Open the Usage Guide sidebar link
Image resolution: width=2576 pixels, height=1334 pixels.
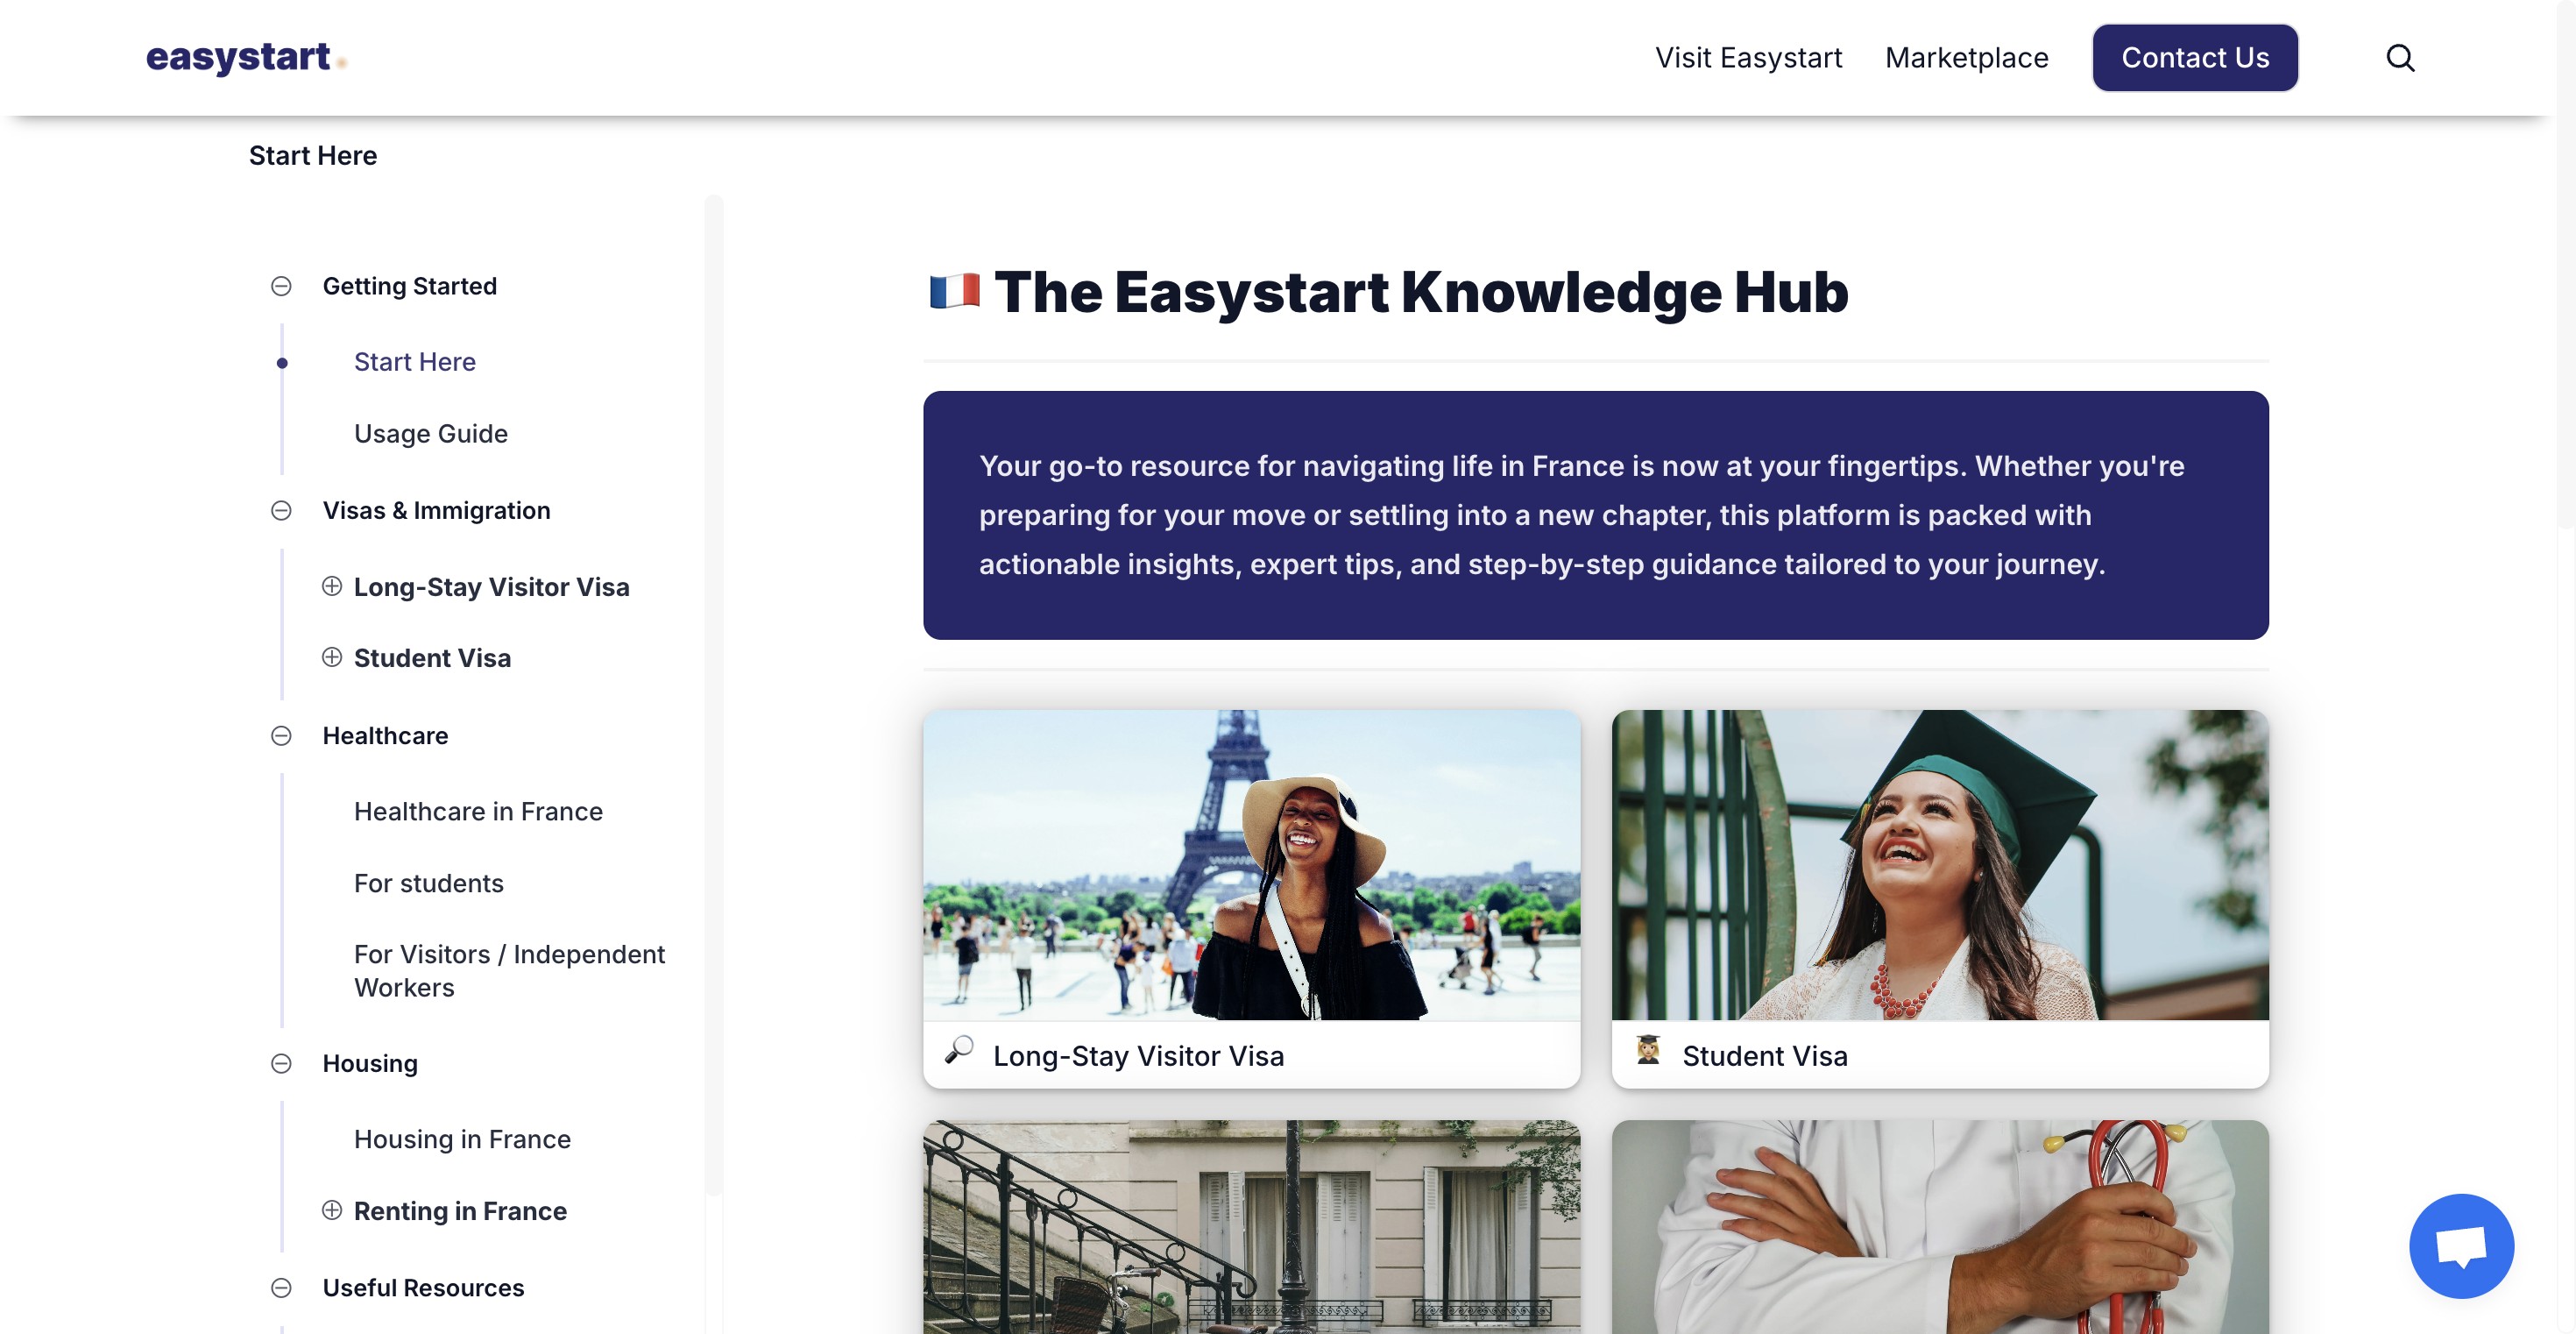(x=431, y=433)
